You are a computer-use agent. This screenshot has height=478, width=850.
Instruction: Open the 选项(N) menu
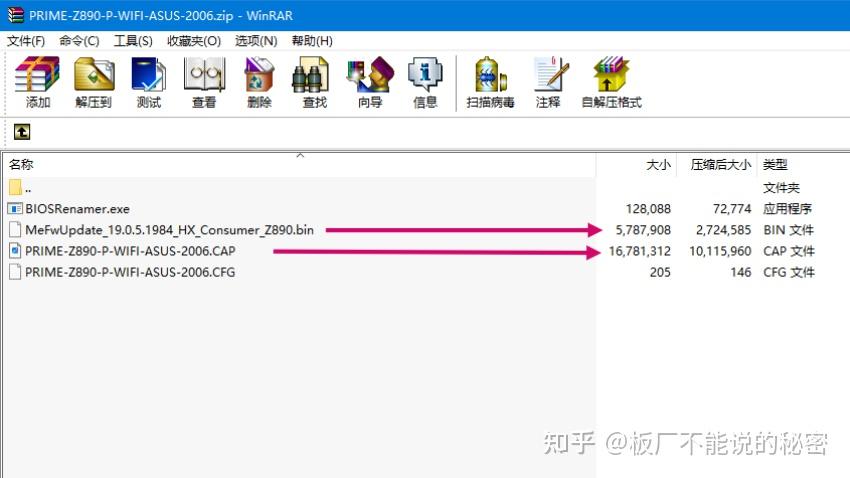pyautogui.click(x=256, y=41)
